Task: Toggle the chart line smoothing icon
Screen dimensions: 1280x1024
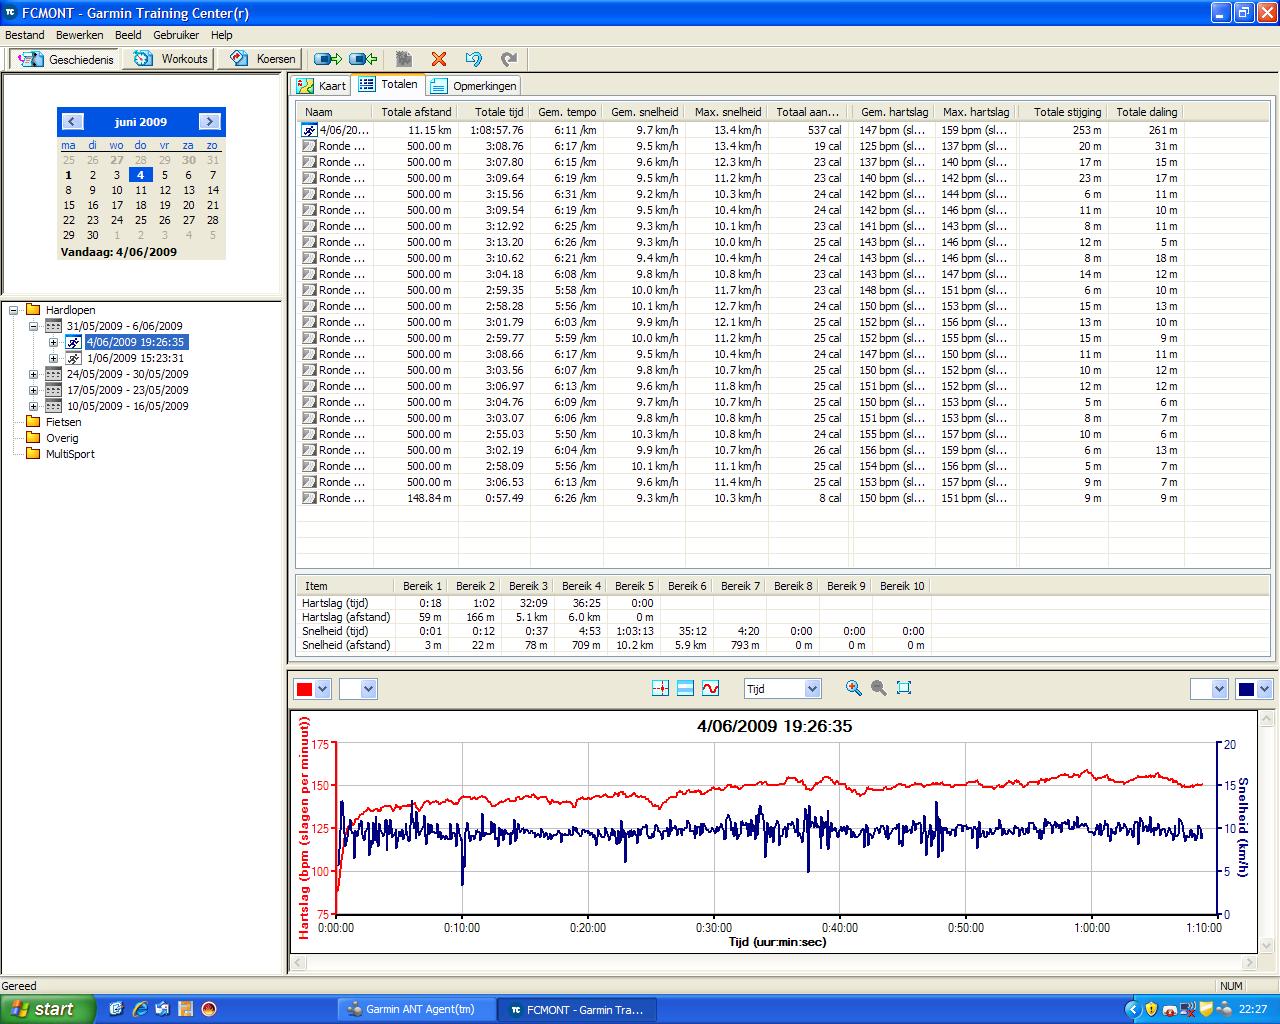Action: click(x=710, y=688)
